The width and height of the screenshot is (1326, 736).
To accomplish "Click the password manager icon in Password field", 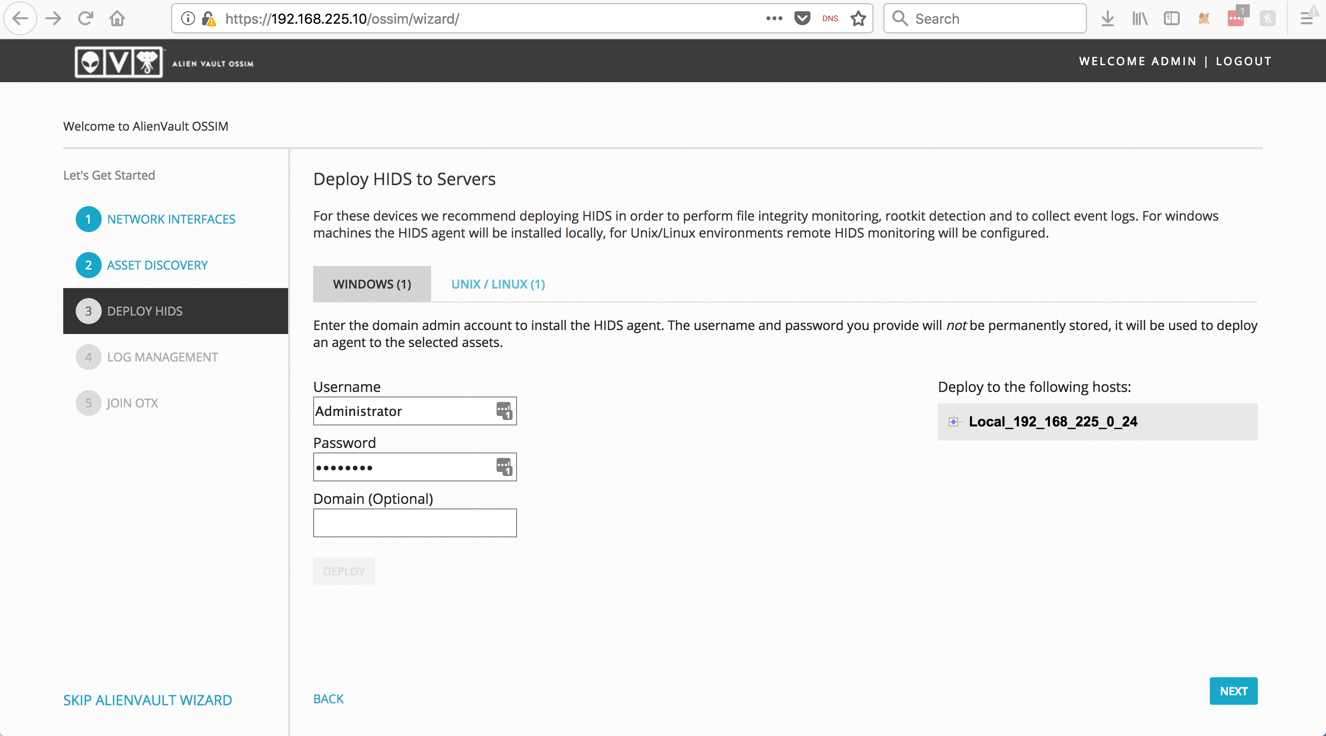I will [x=504, y=467].
